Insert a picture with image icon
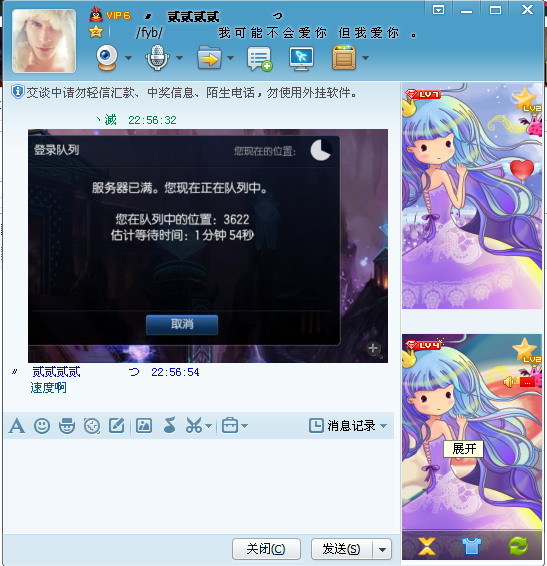Viewport: 547px width, 566px height. pos(144,426)
